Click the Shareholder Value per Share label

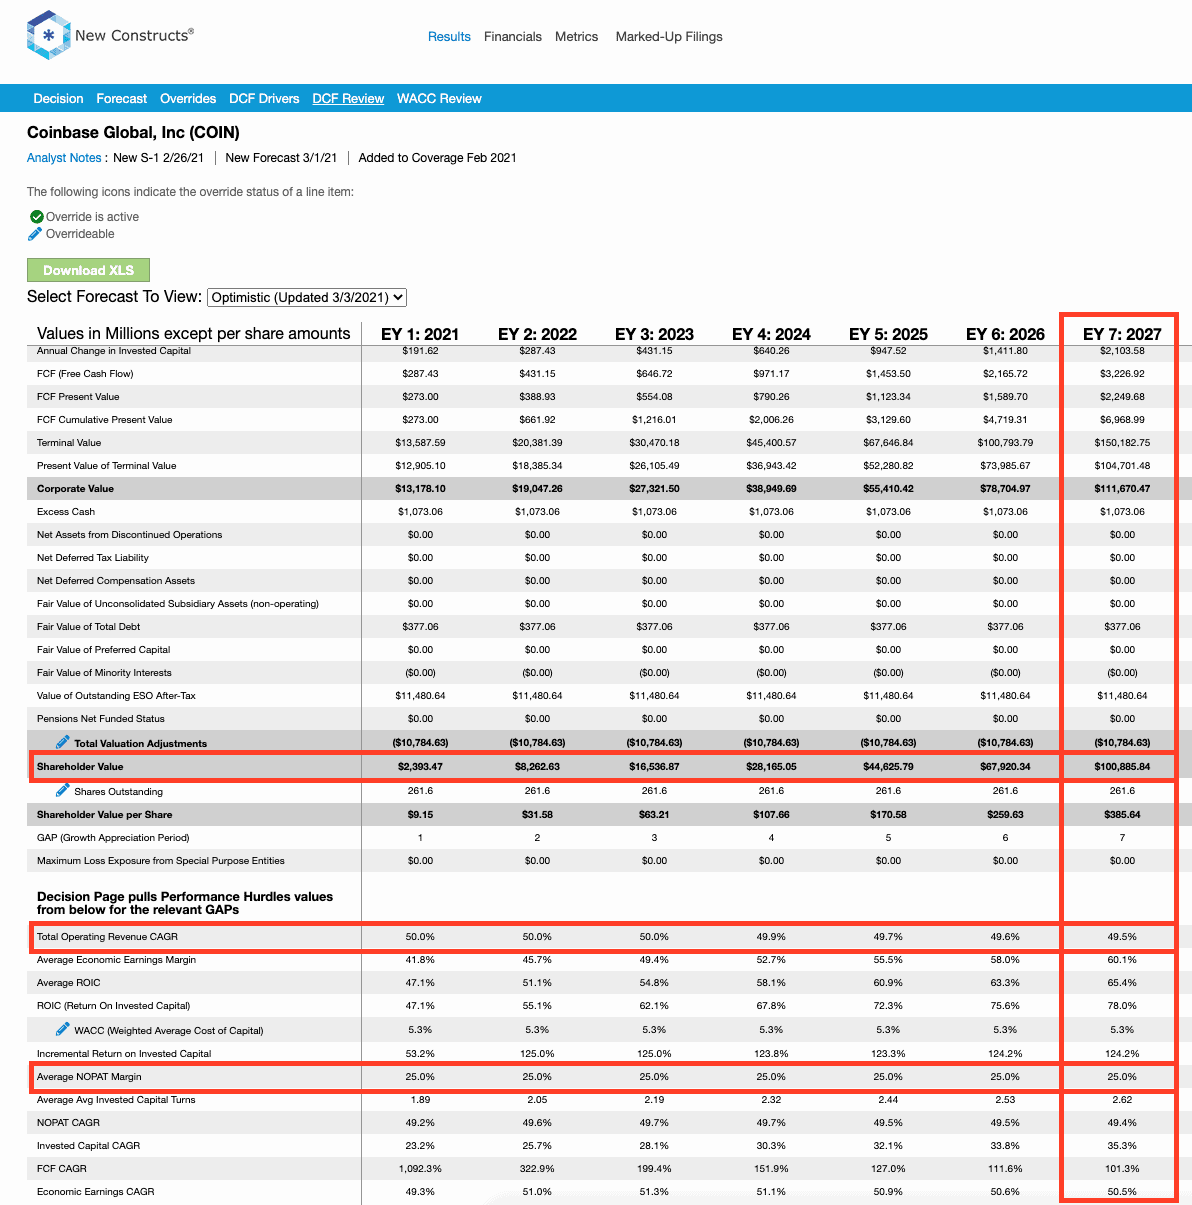[104, 815]
